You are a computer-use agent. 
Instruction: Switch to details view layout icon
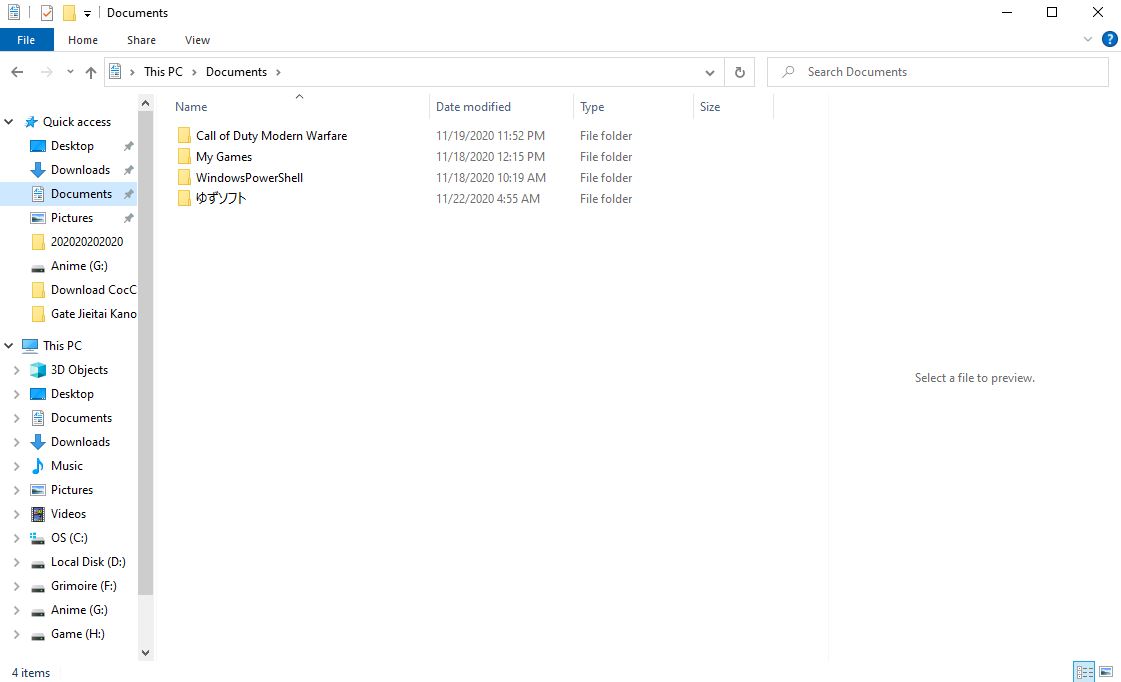pos(1084,671)
